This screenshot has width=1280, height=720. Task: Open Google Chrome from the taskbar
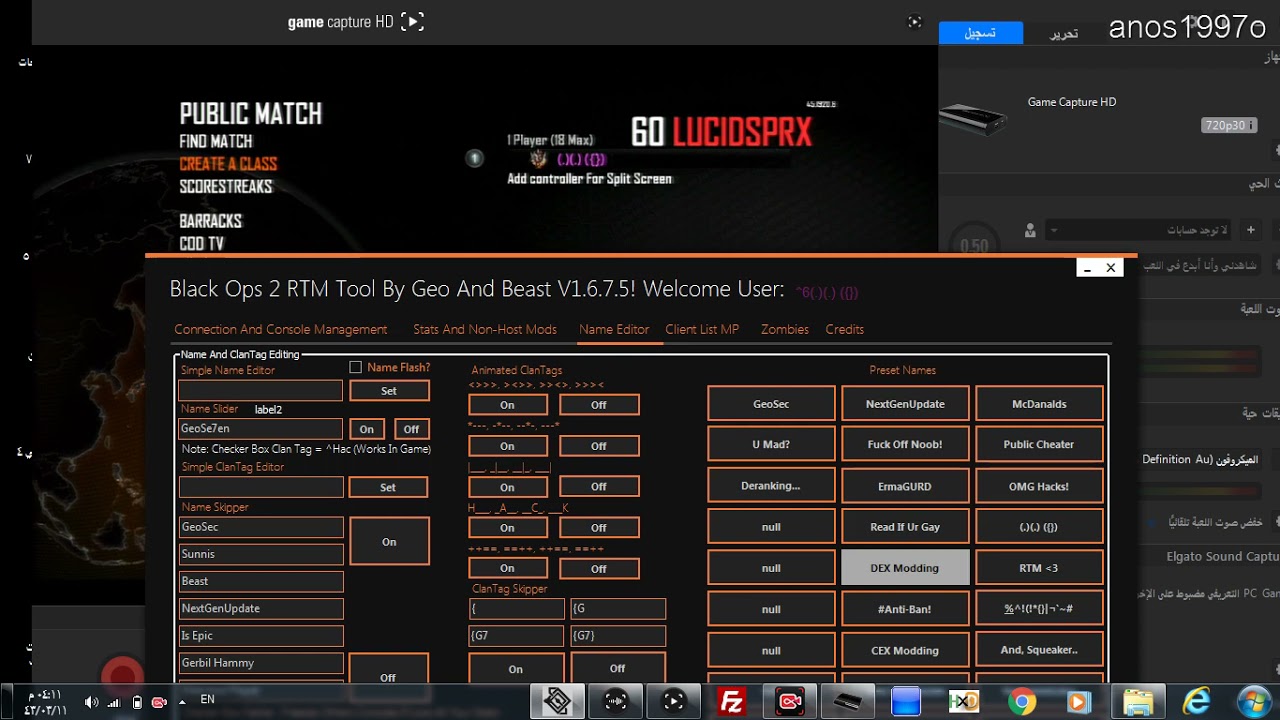tap(1021, 702)
